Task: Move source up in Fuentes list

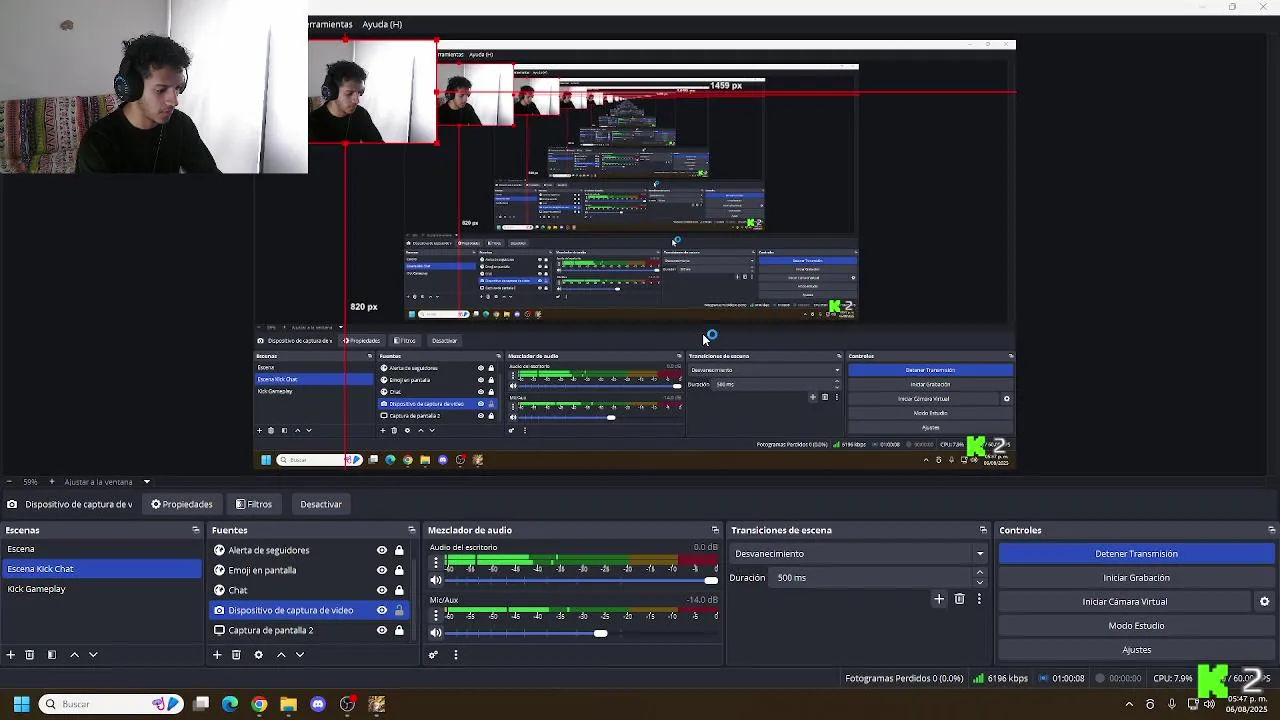Action: click(281, 655)
